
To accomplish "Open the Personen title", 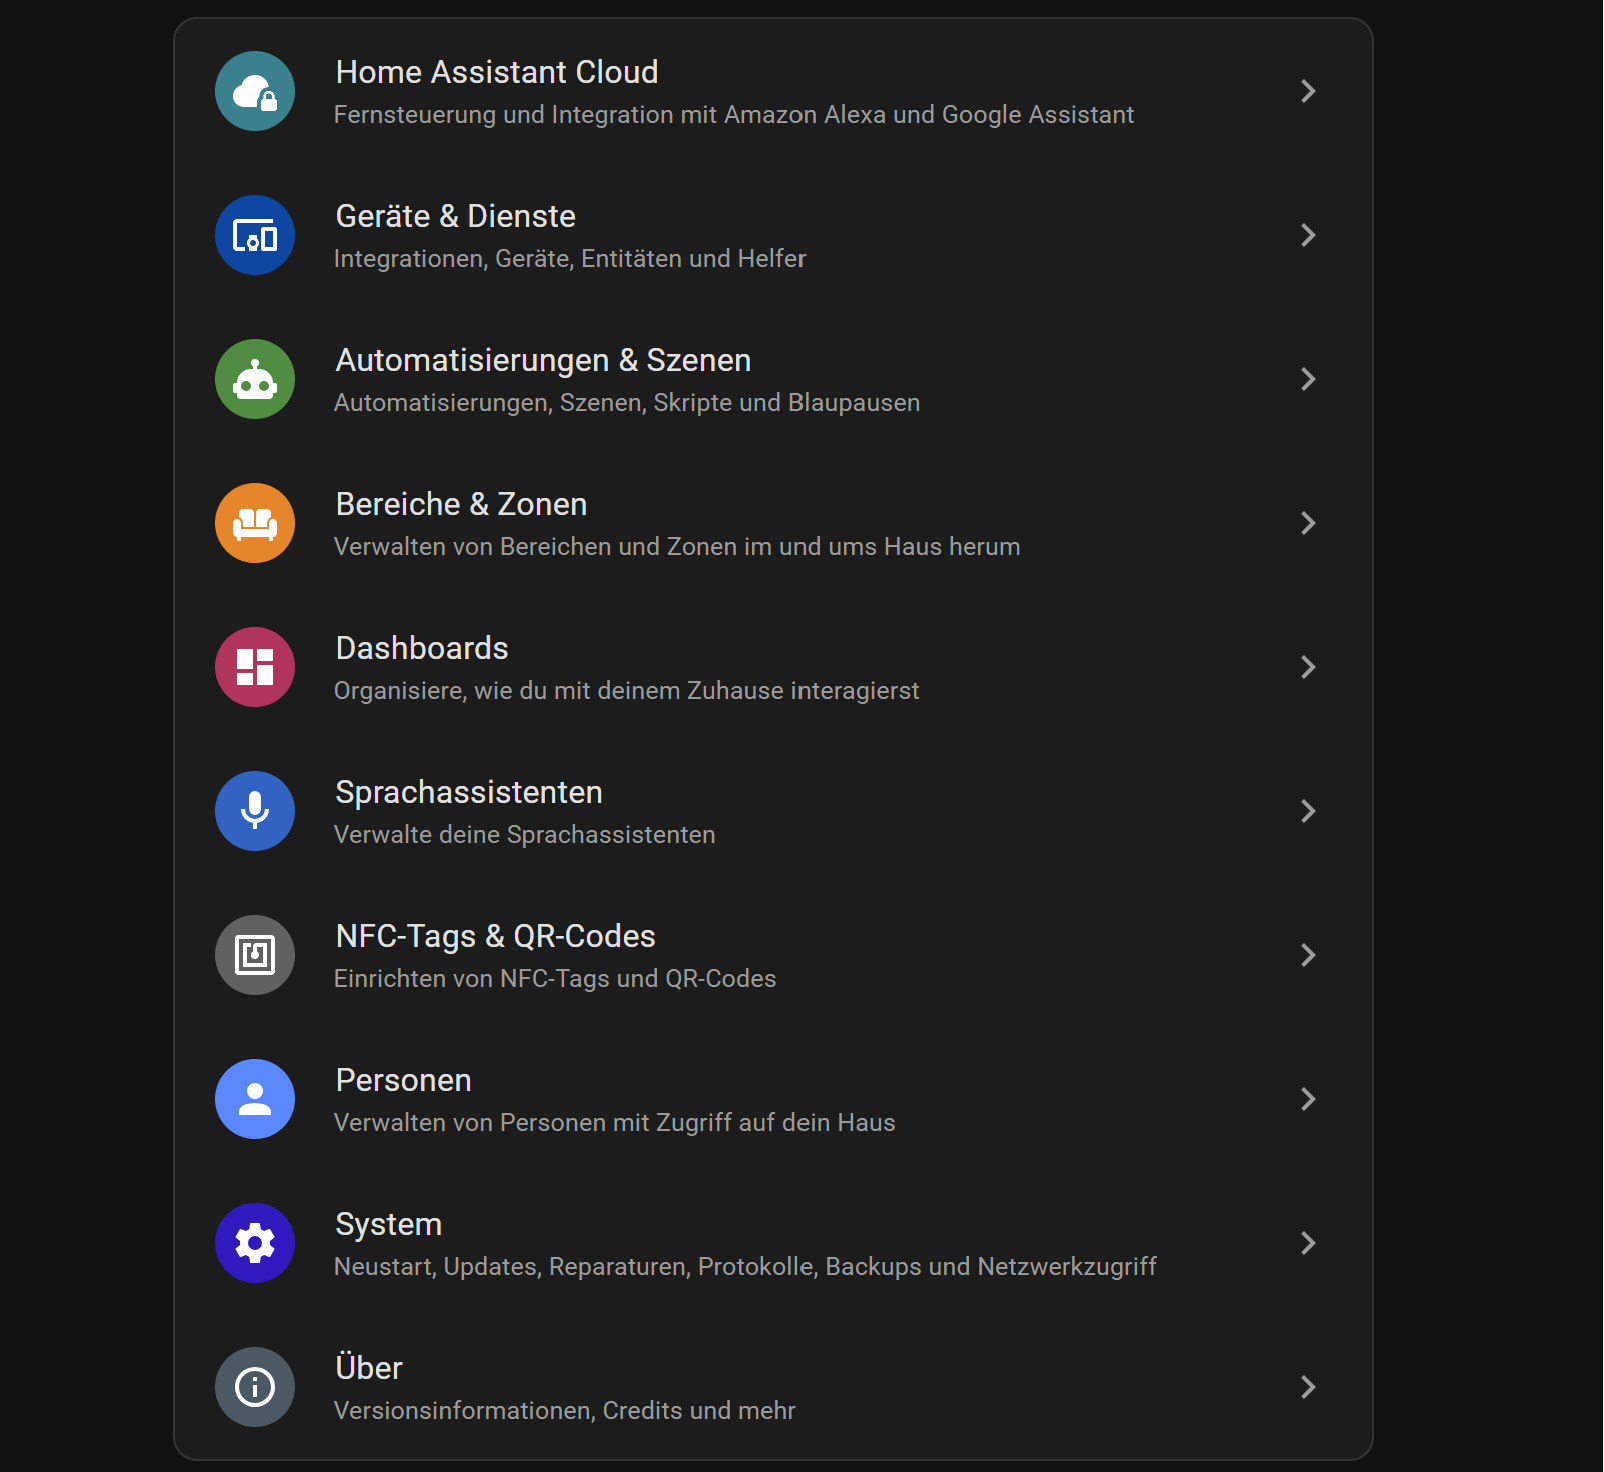I will 404,1080.
